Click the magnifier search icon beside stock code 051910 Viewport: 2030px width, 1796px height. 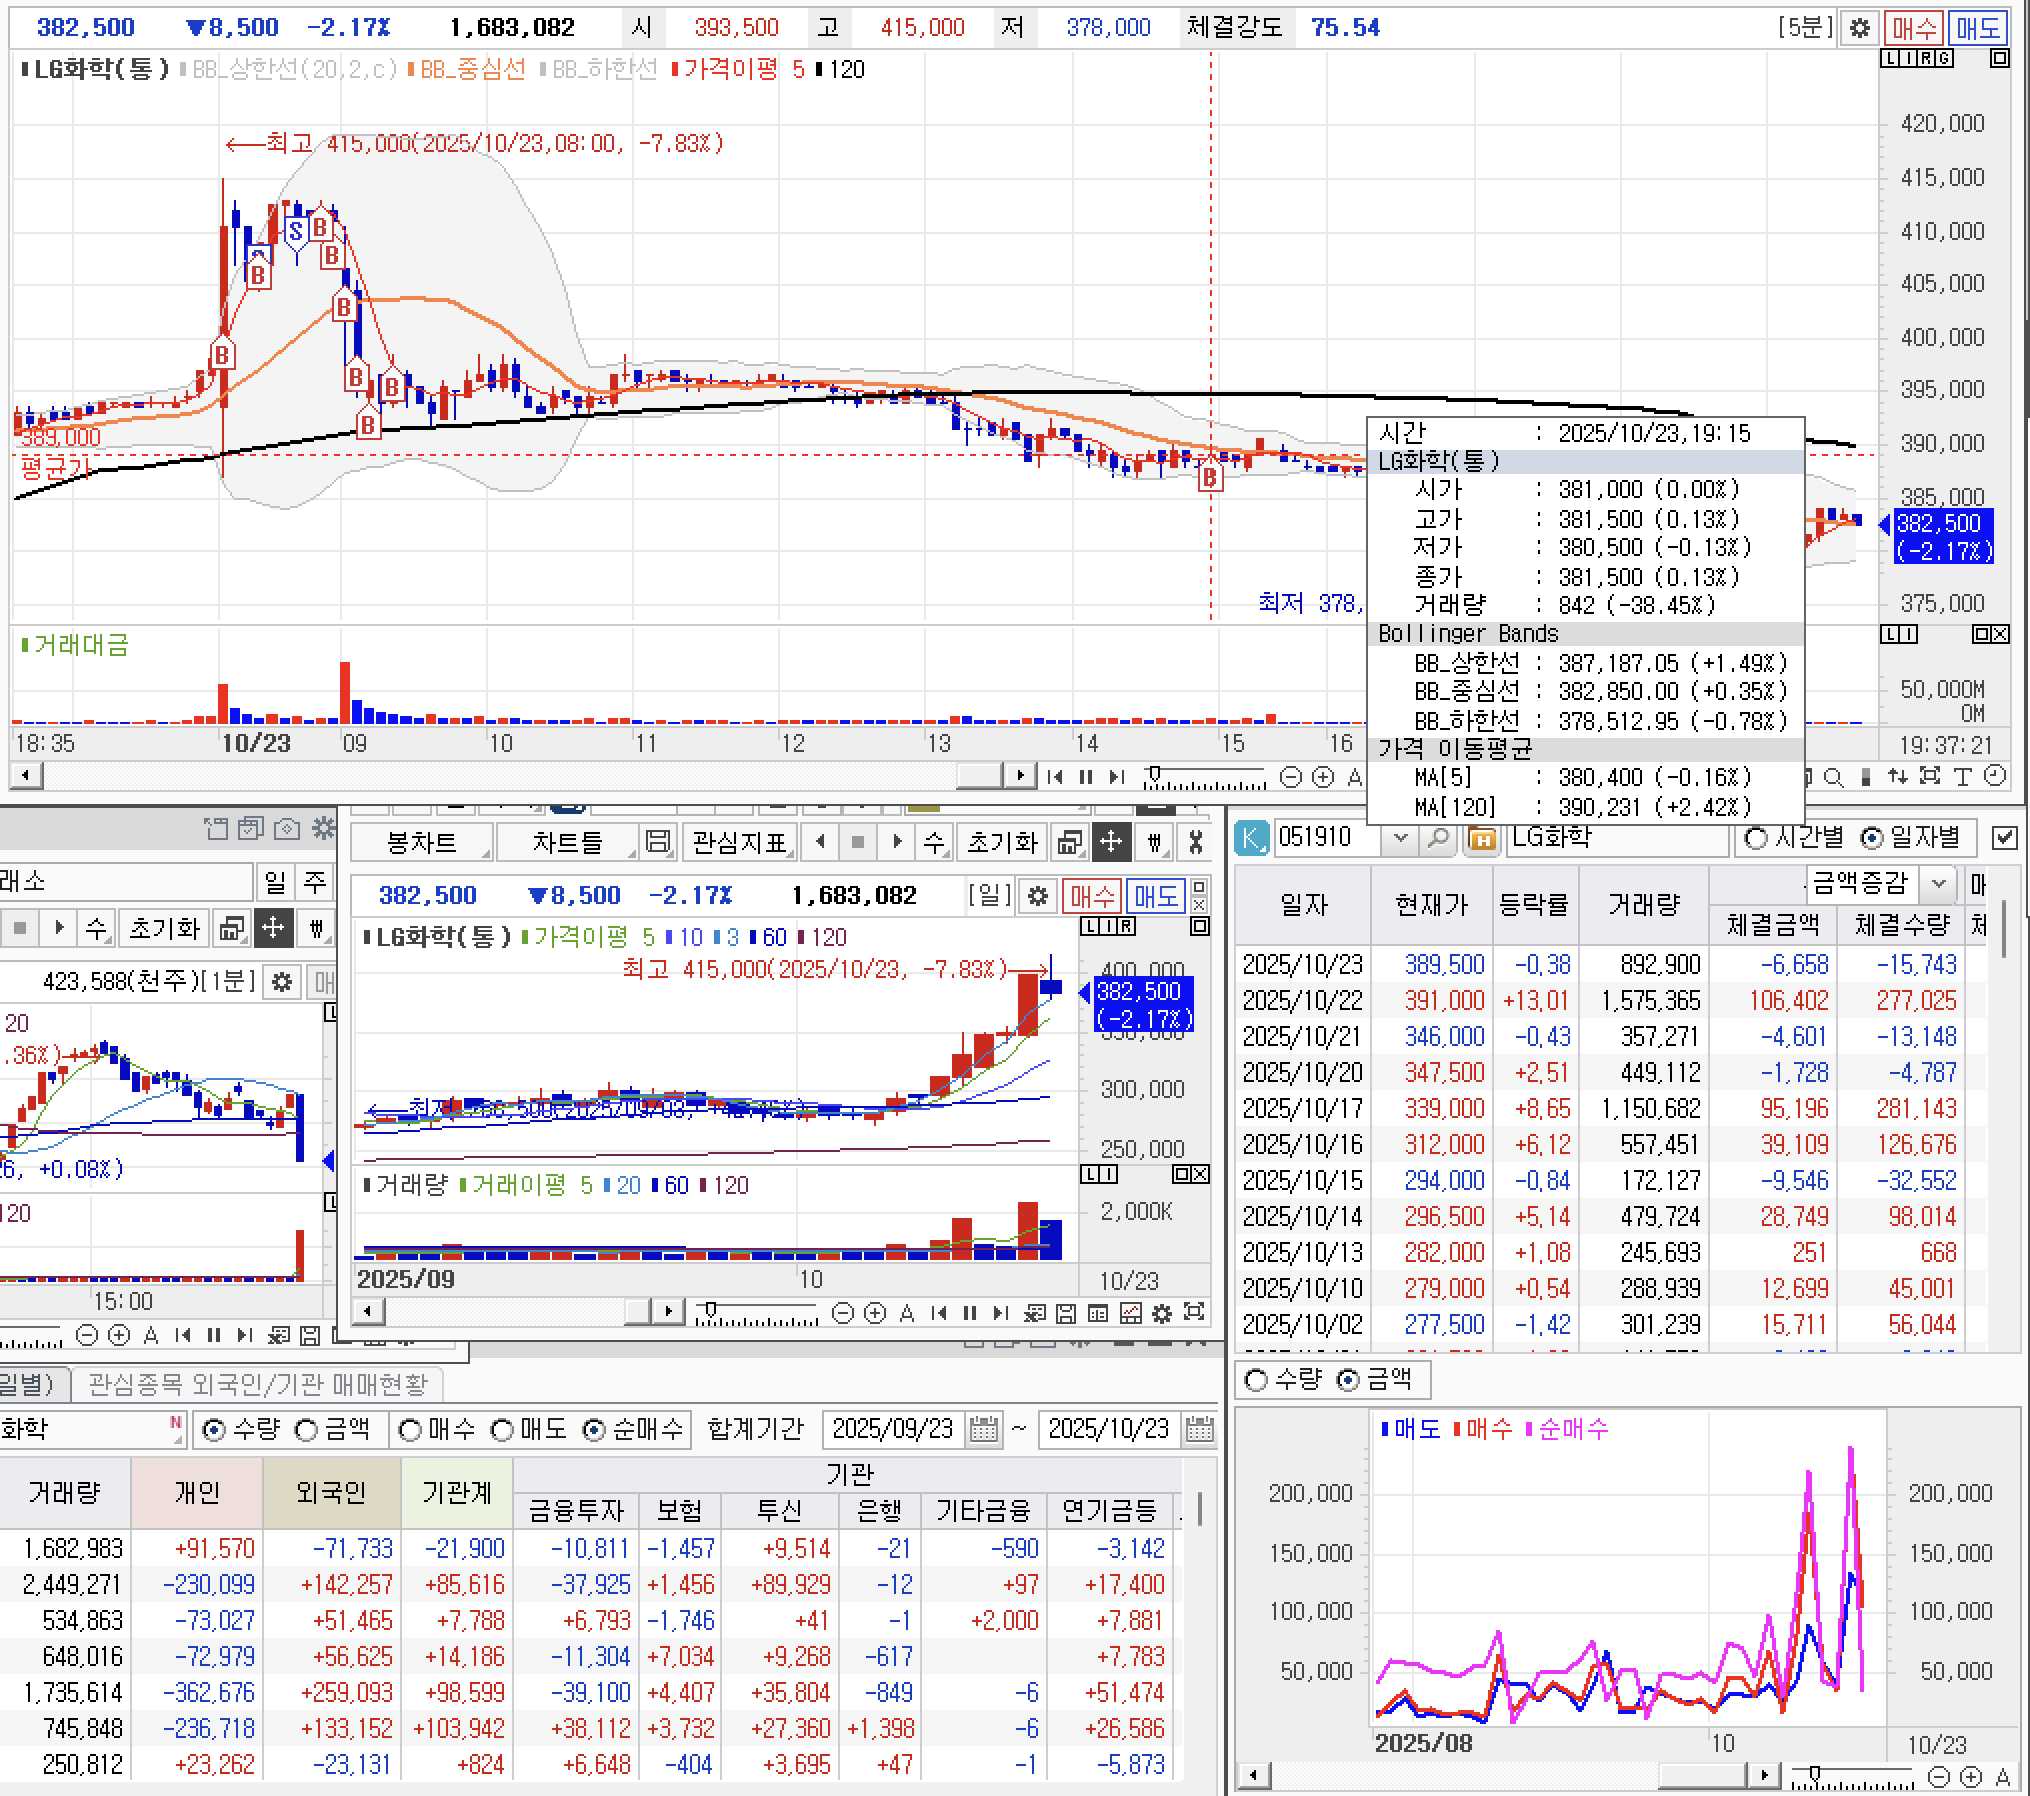coord(1437,838)
